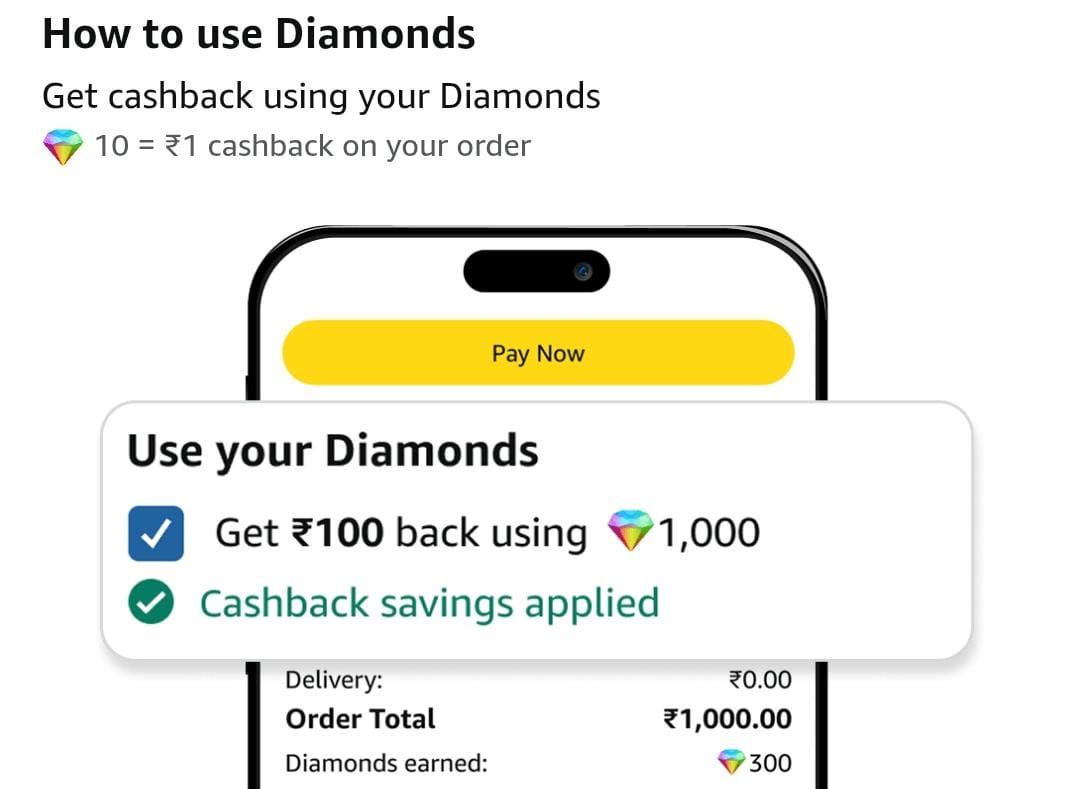
Task: Click the phone's front camera dot
Action: (583, 271)
